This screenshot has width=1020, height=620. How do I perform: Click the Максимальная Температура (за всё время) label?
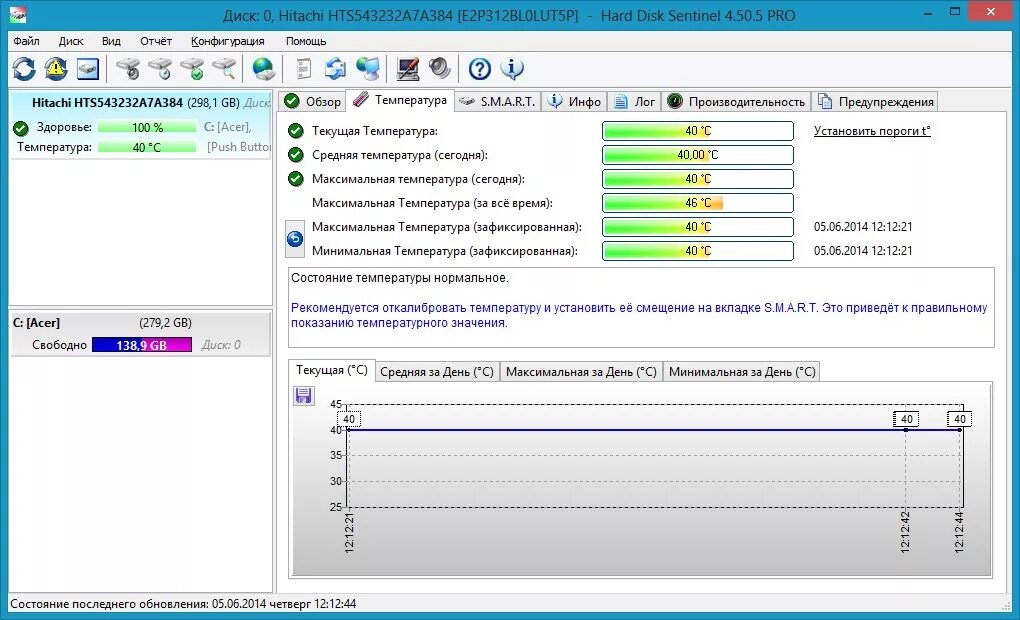(432, 203)
